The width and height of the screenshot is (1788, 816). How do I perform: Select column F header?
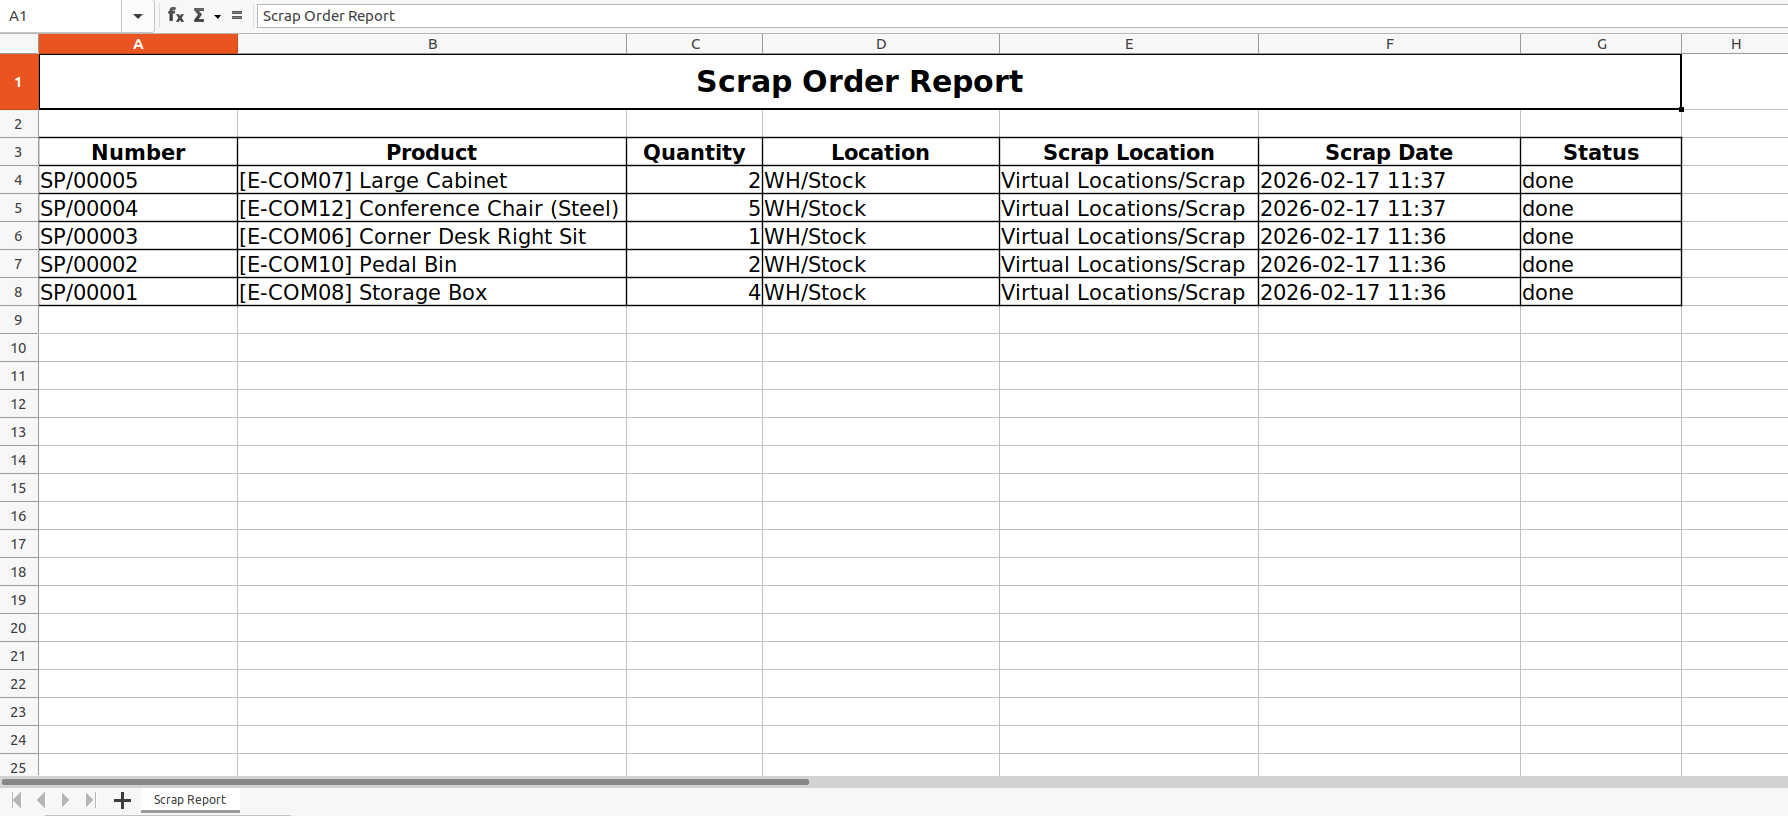pos(1389,44)
